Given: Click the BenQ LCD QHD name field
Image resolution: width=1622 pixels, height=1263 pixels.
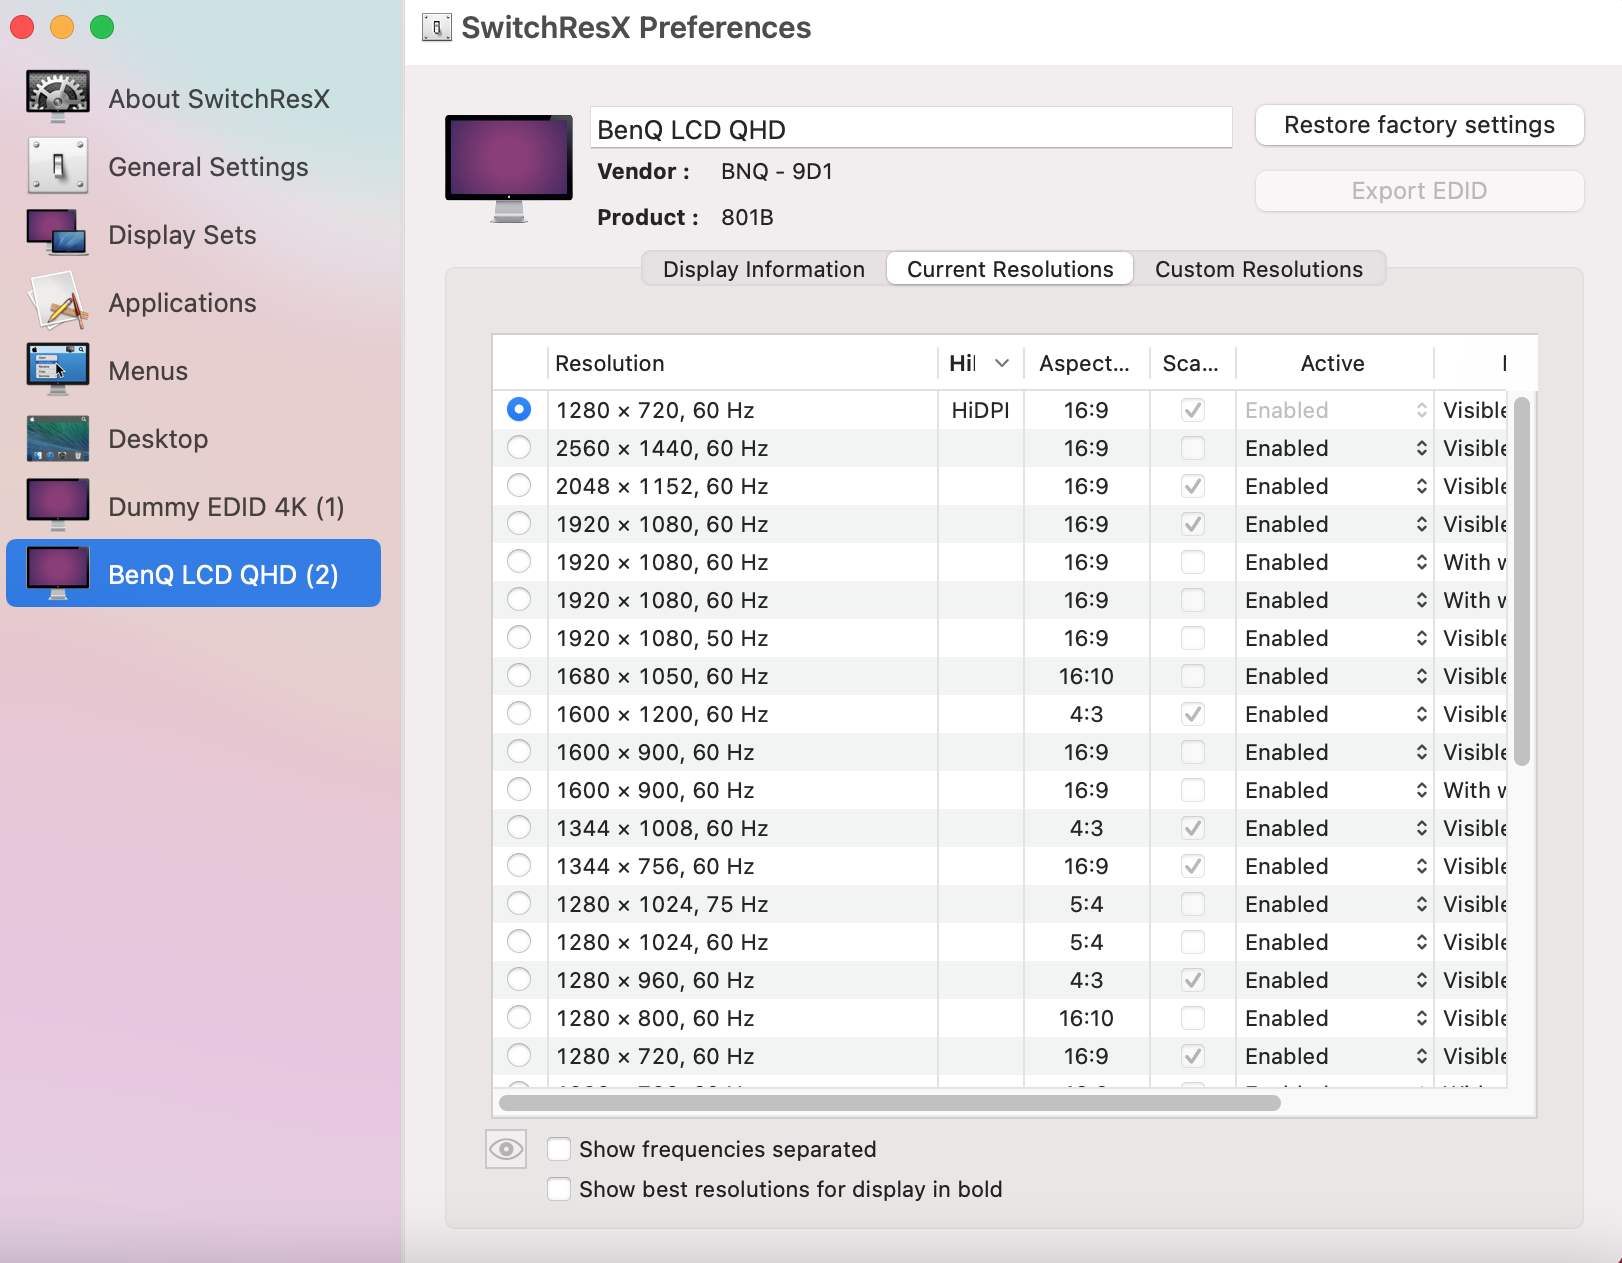Looking at the screenshot, I should click(x=910, y=129).
